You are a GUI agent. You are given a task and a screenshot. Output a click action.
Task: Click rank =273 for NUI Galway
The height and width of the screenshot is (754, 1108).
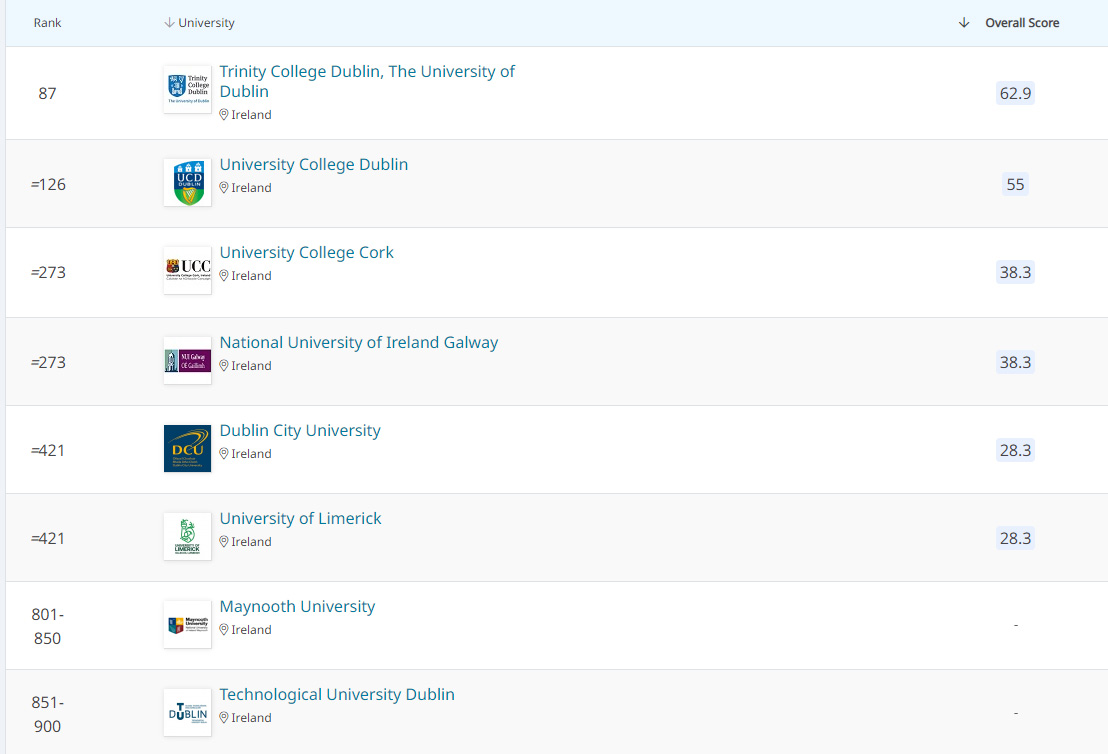tap(48, 363)
